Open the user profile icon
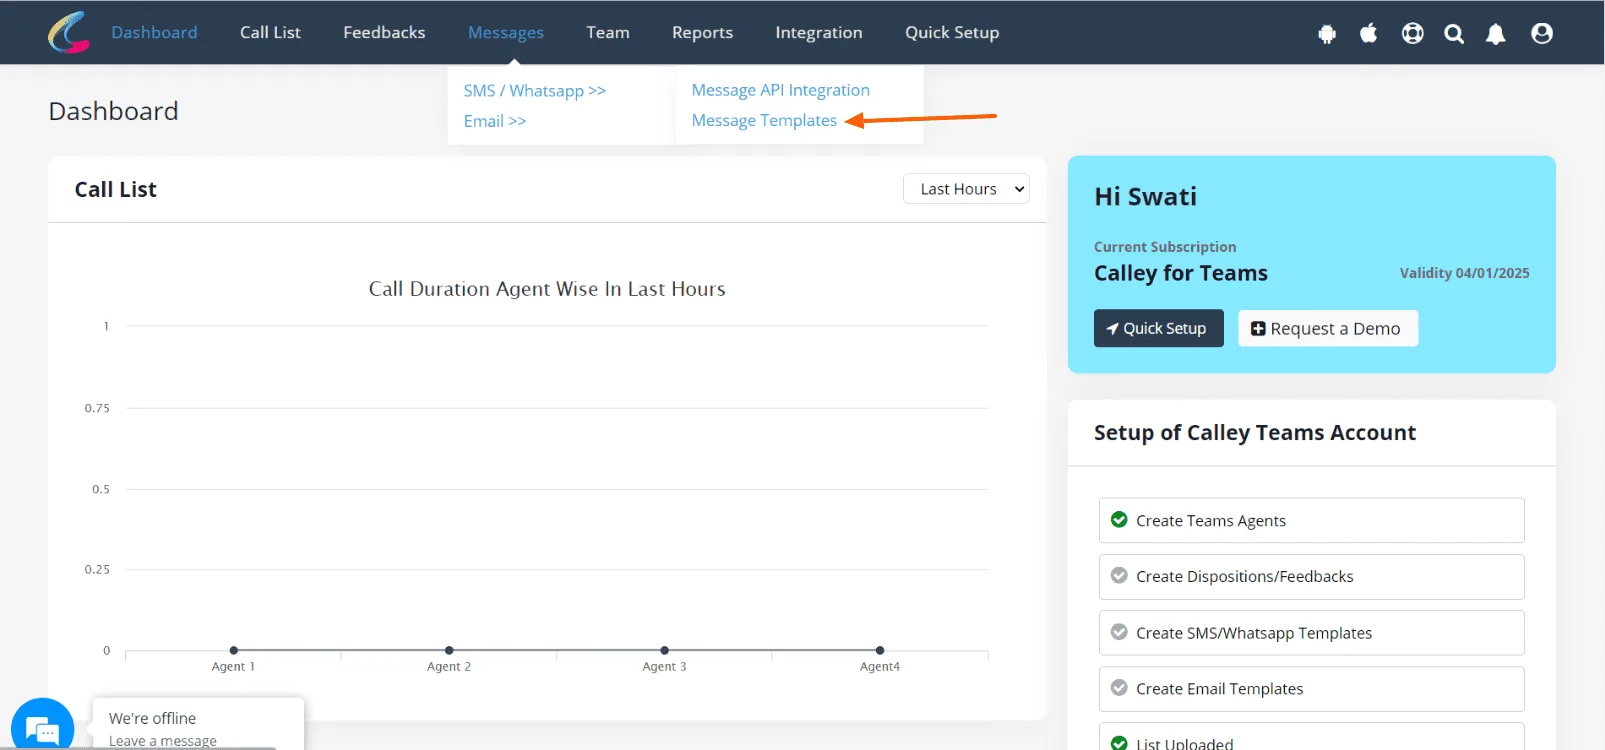This screenshot has height=750, width=1605. click(x=1542, y=33)
